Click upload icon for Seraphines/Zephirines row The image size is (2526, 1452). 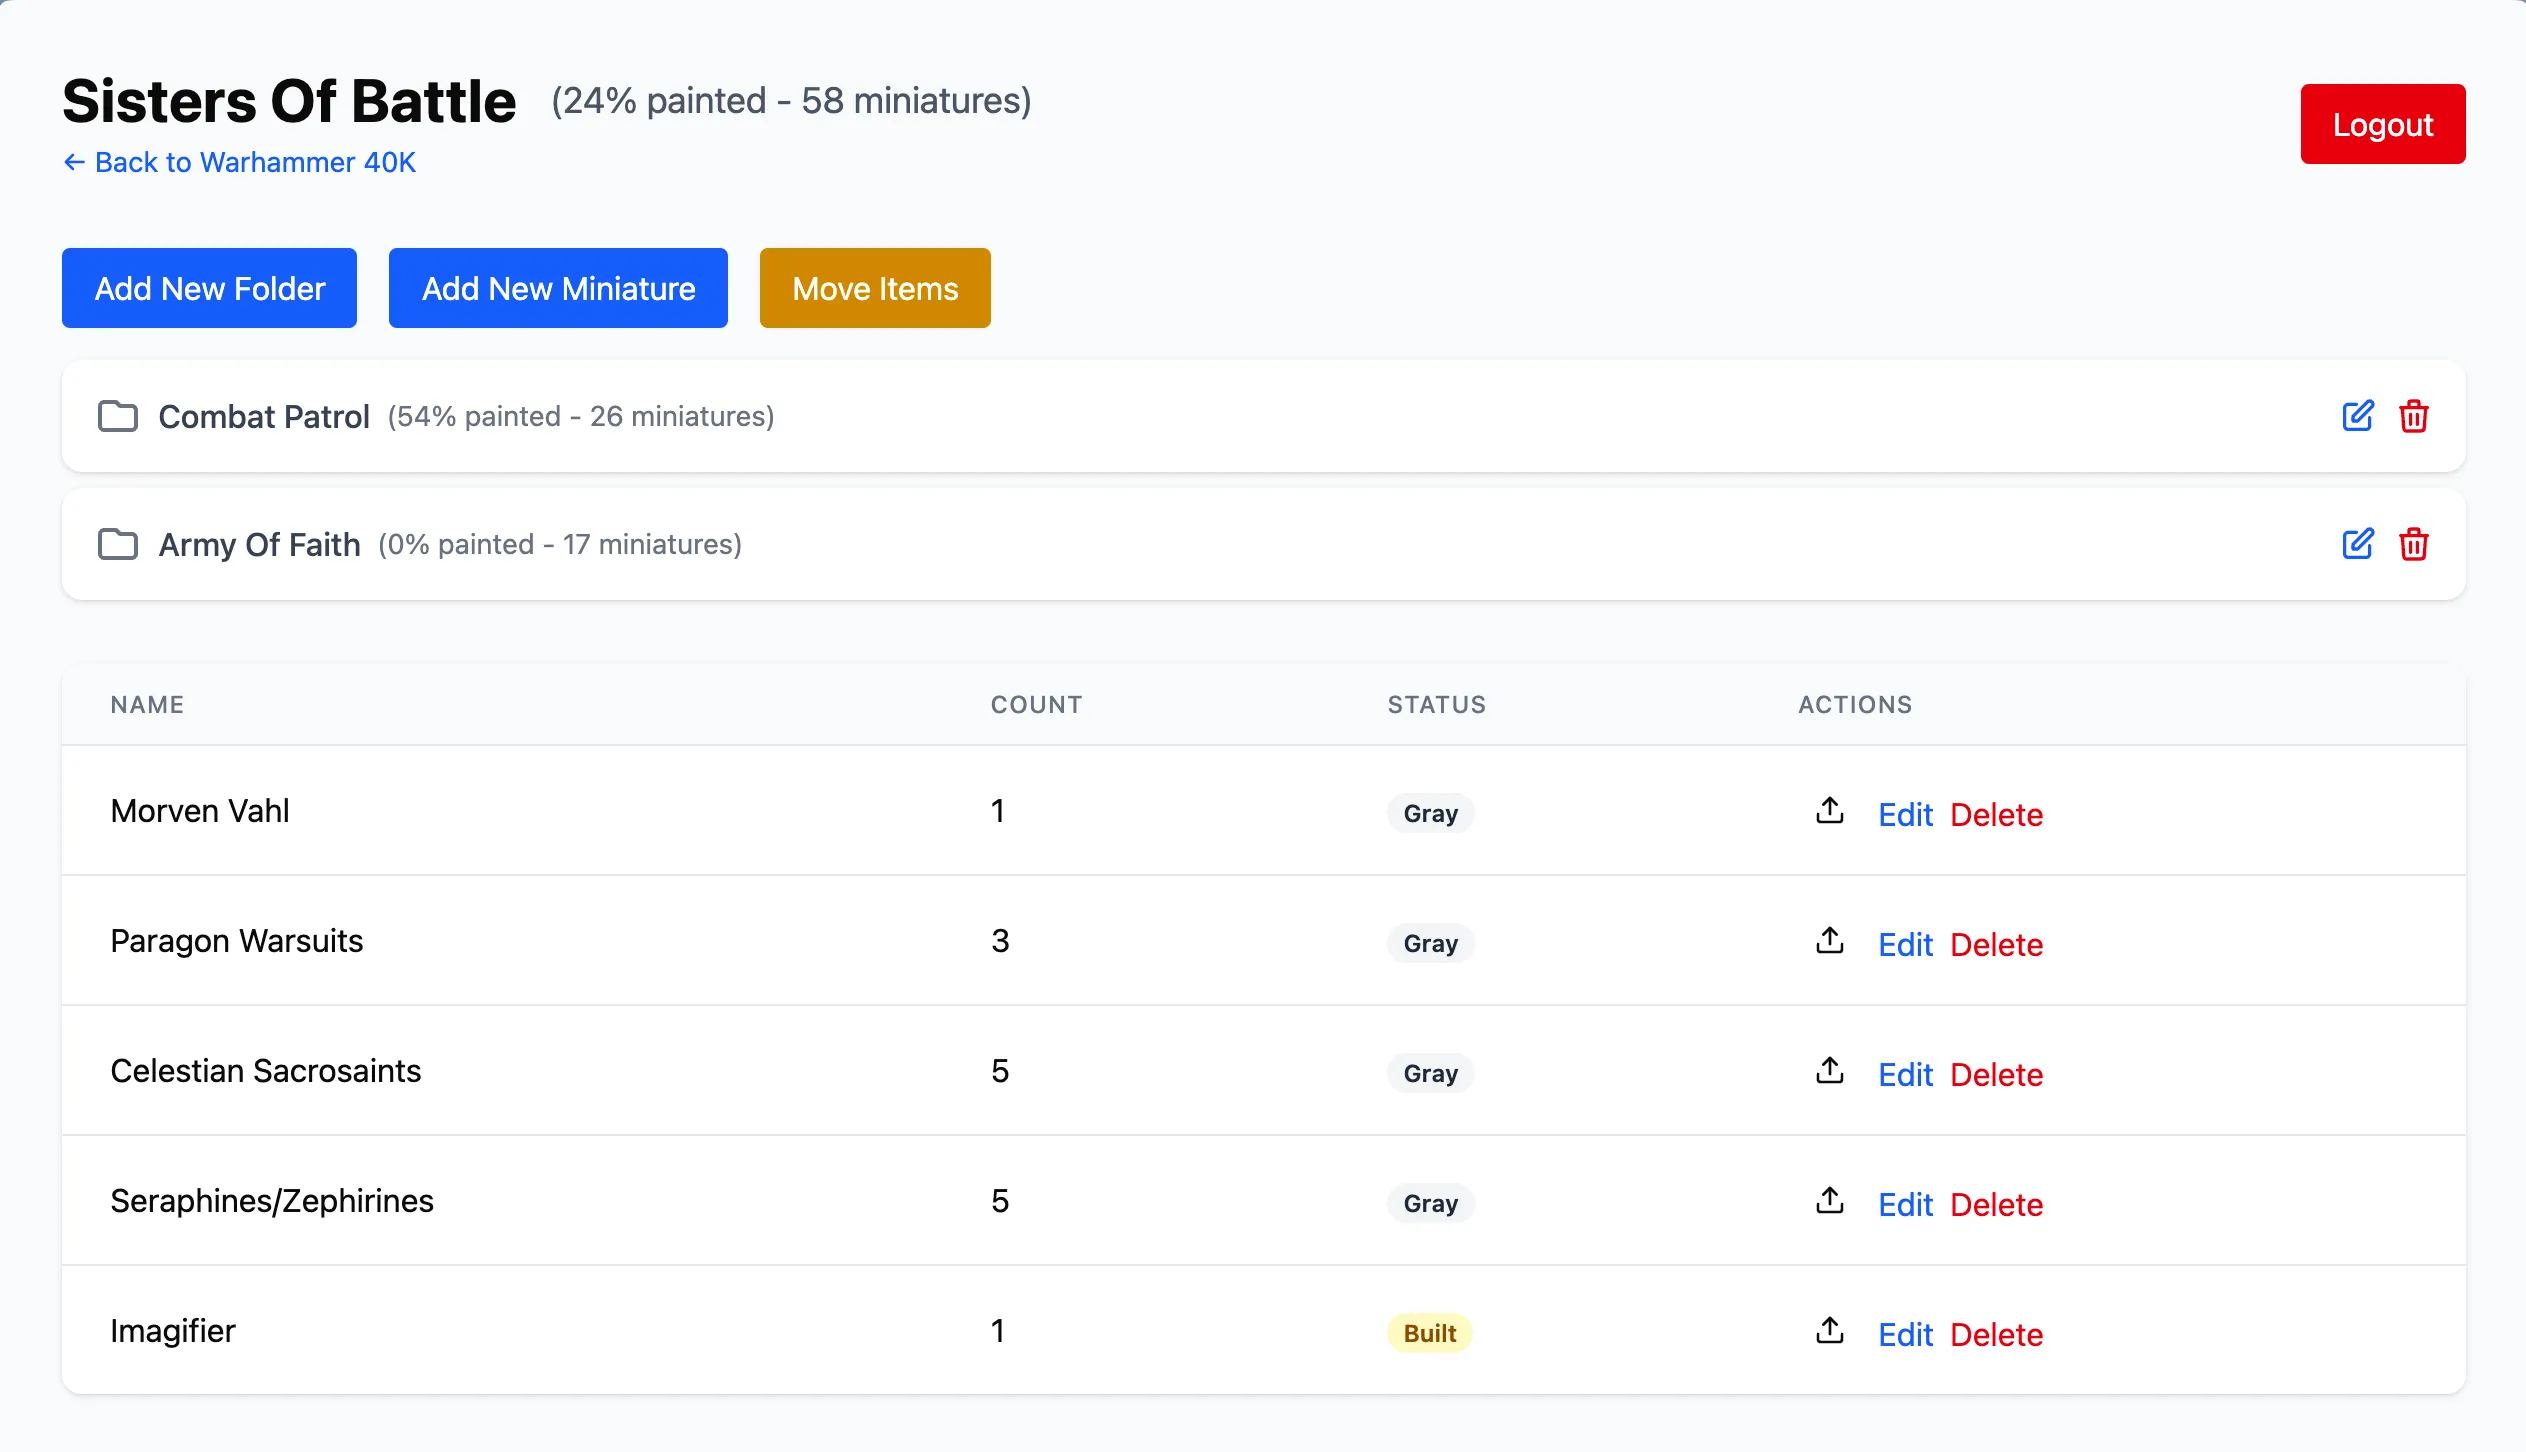(1829, 1201)
